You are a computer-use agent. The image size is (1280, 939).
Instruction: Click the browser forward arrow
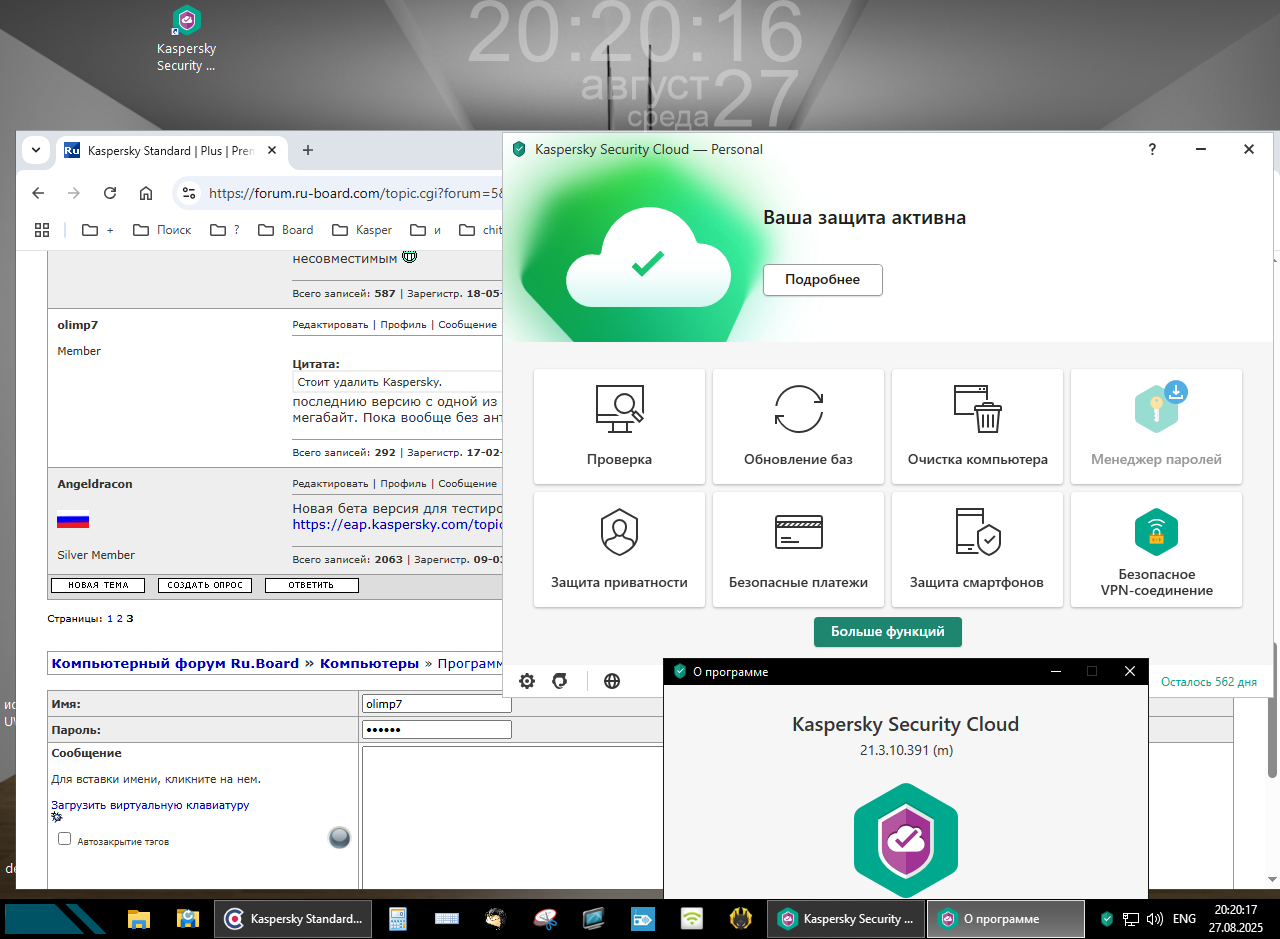74,193
